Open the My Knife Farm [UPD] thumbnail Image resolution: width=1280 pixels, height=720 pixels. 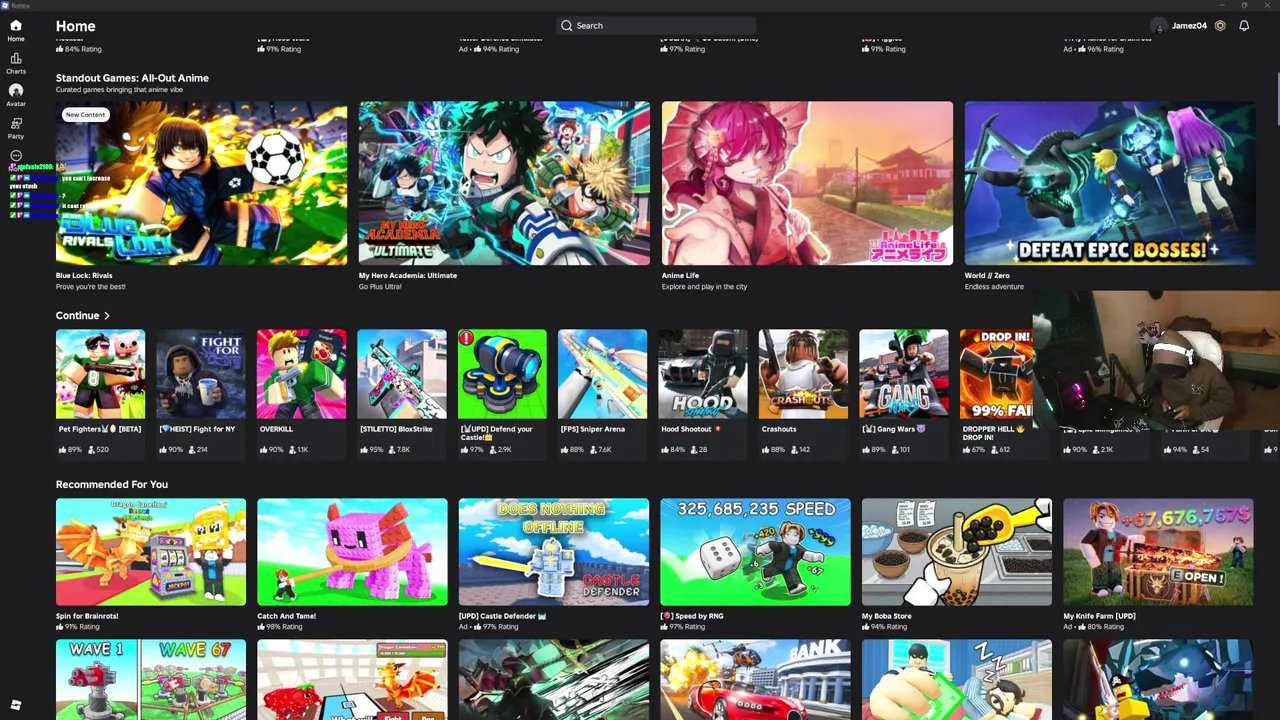pos(1158,552)
